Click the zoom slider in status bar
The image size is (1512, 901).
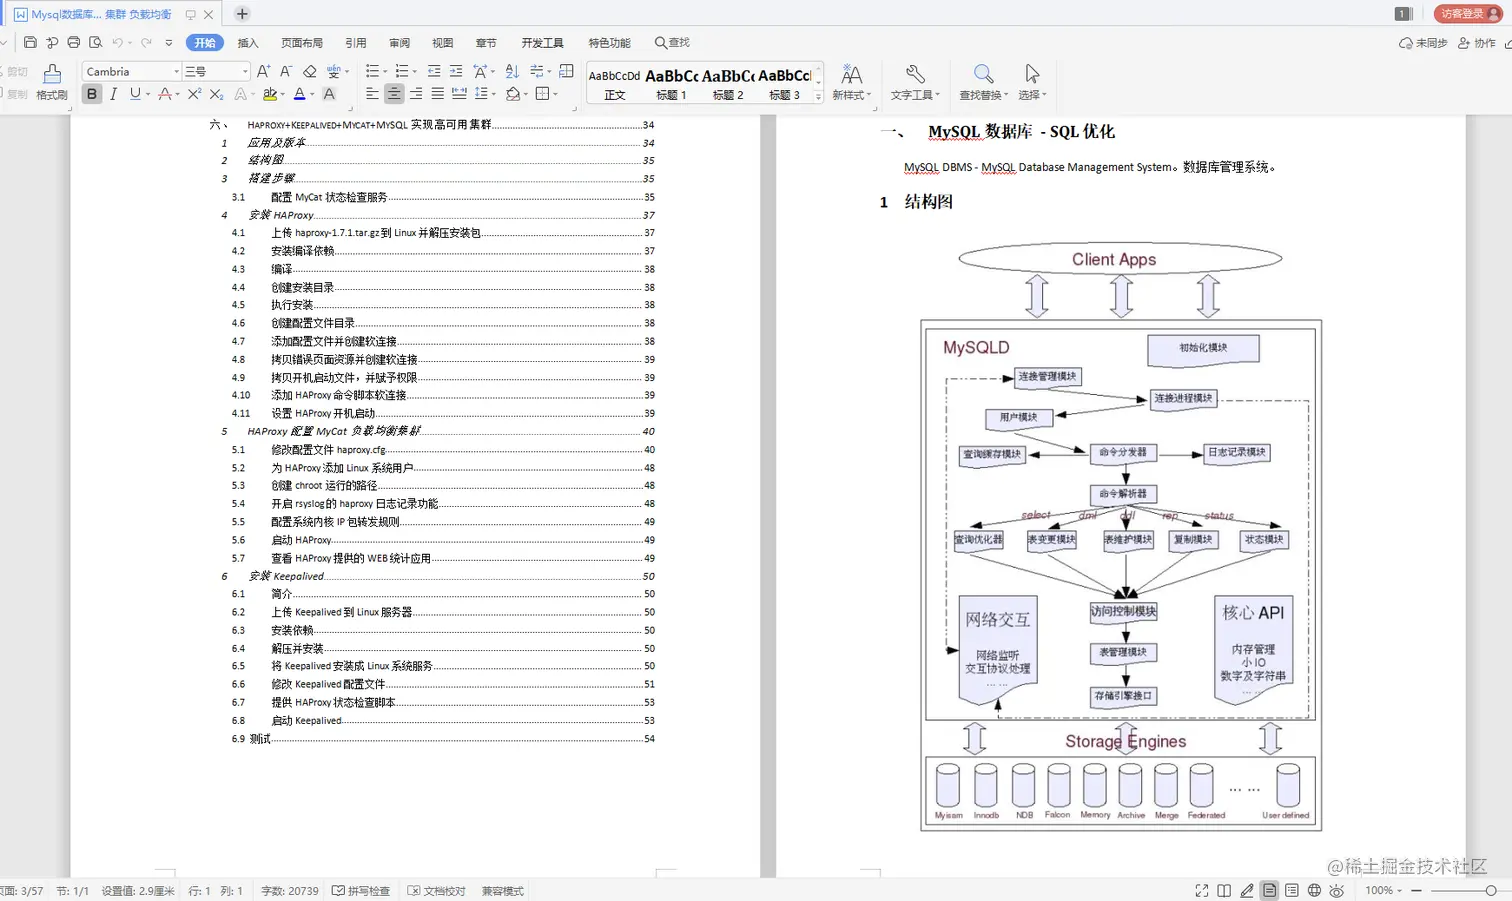click(1461, 890)
